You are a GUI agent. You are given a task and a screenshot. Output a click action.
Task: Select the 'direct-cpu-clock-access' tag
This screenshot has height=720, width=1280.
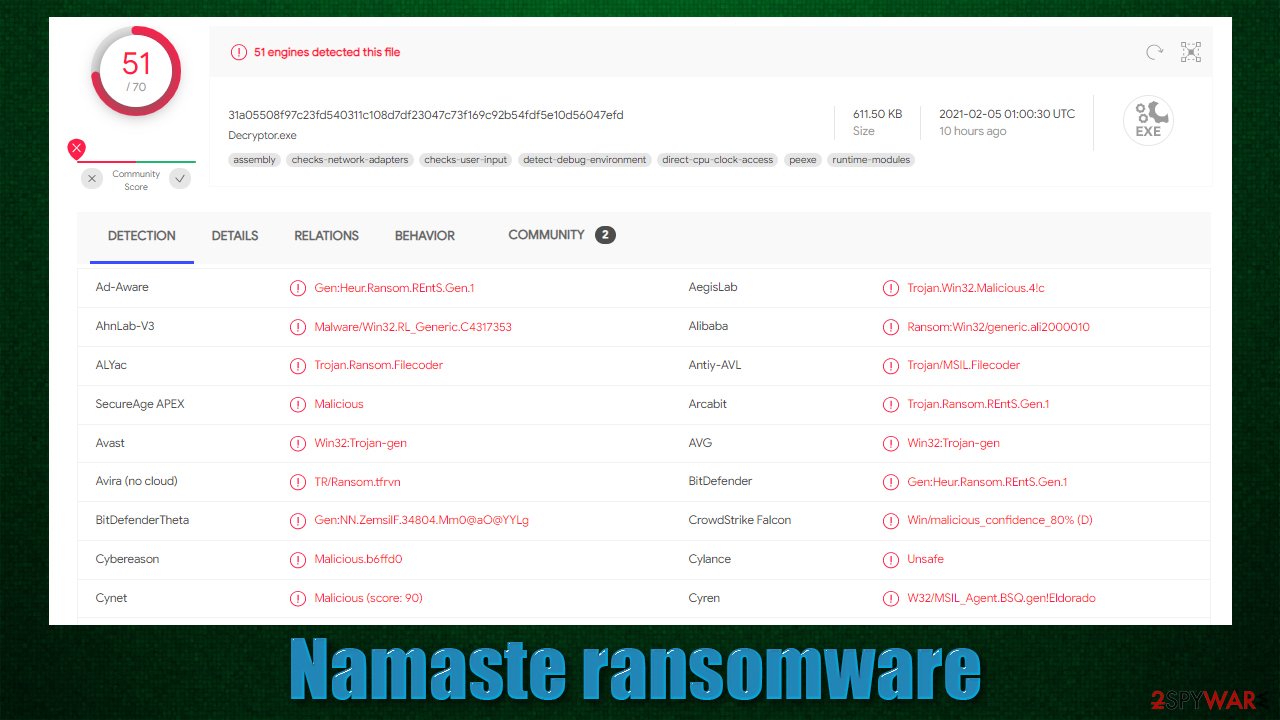[718, 160]
